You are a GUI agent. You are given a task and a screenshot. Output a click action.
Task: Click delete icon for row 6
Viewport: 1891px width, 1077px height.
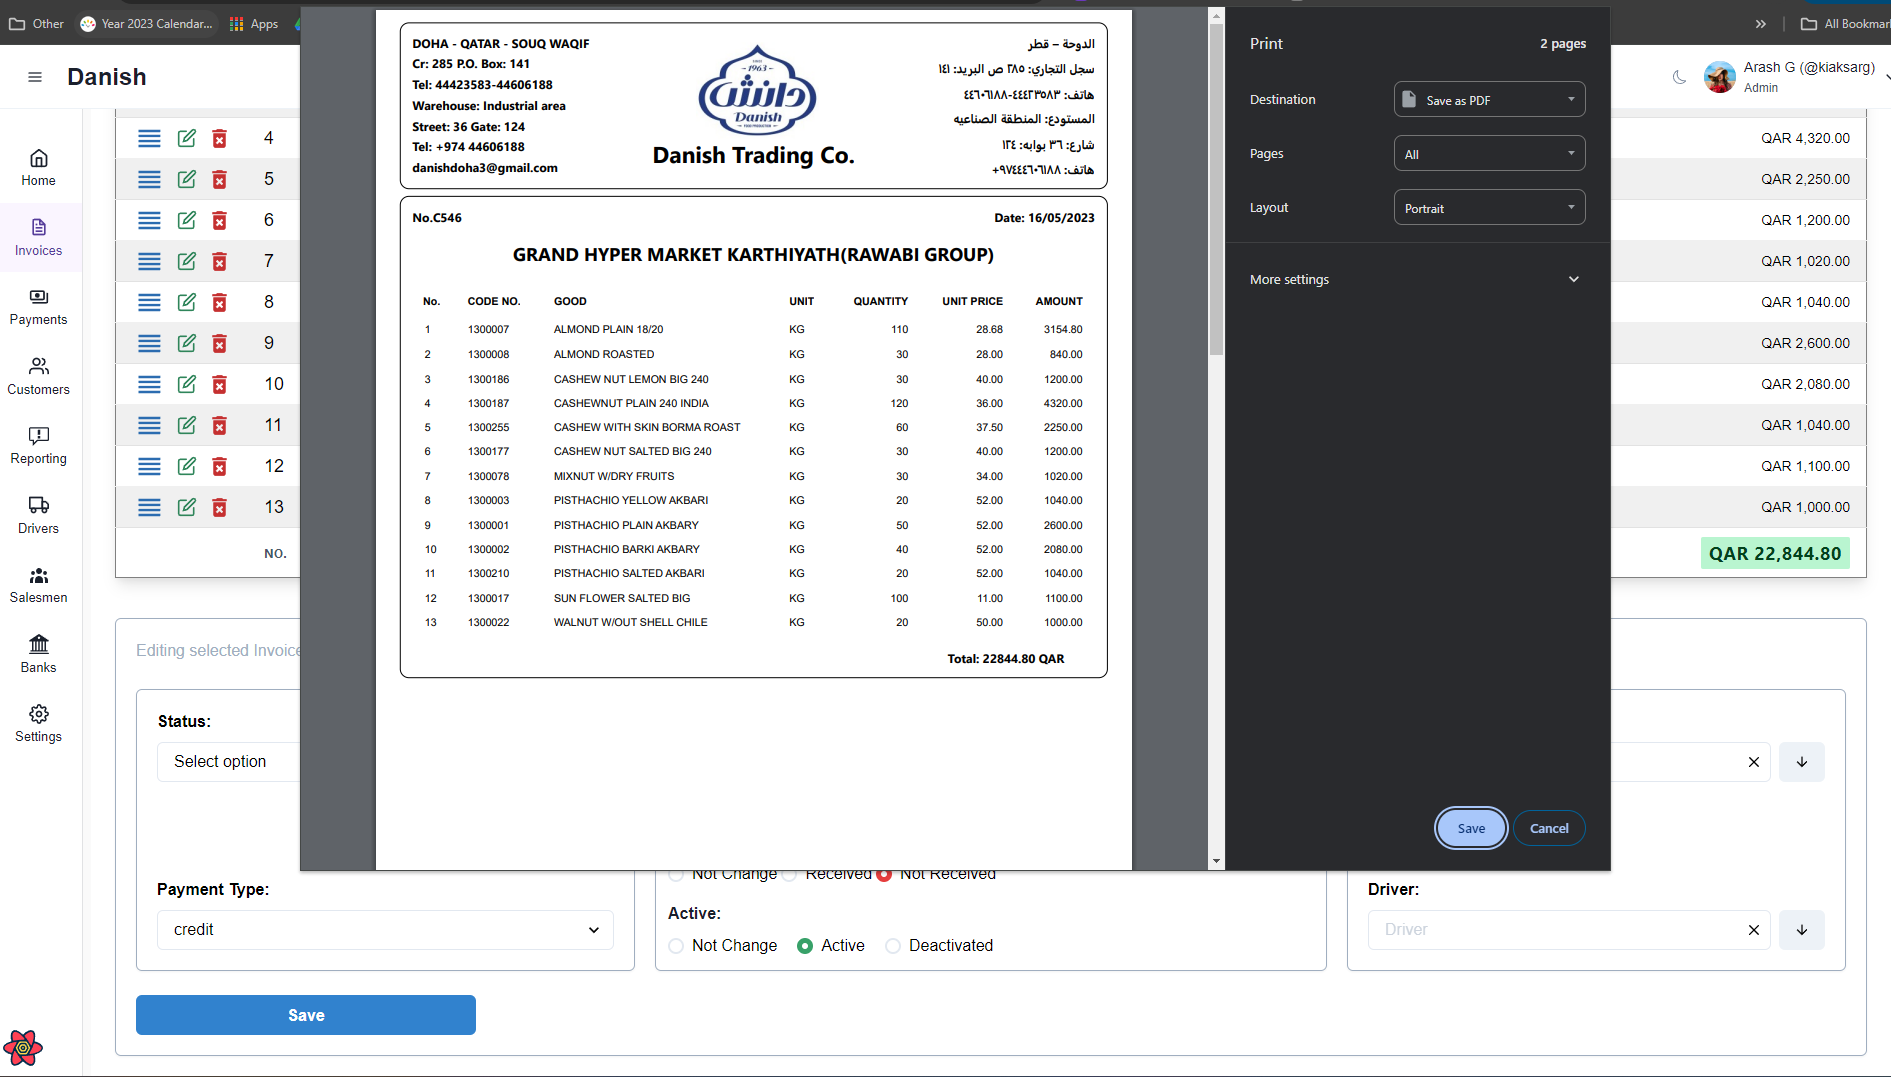(x=219, y=220)
